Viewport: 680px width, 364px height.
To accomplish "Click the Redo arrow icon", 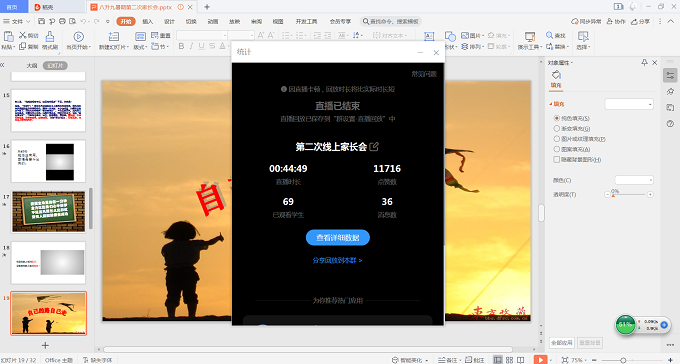I will click(x=96, y=21).
